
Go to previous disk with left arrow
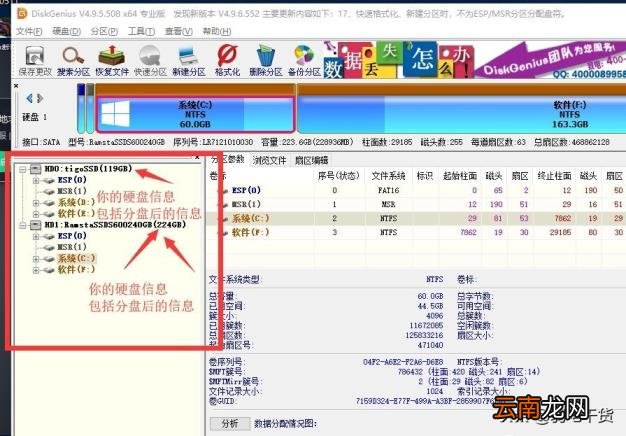pyautogui.click(x=29, y=98)
